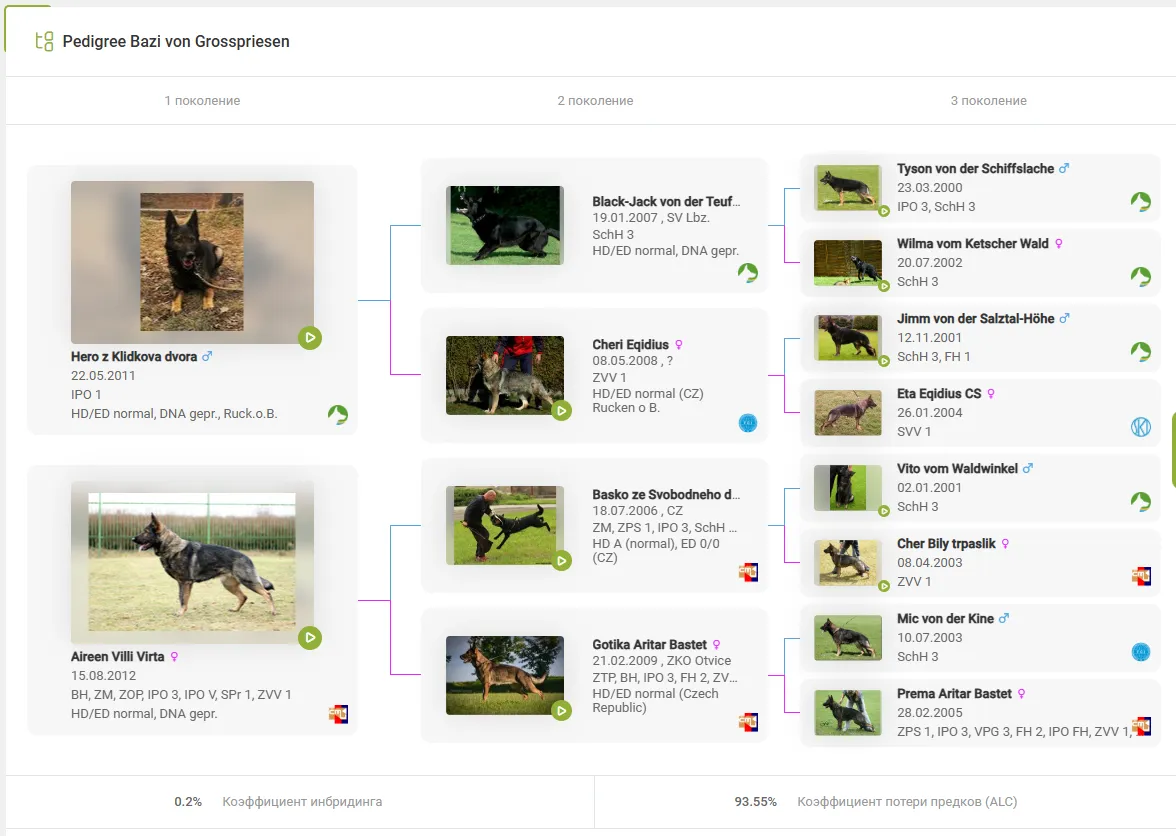Click play icon on Gotika Aritar Bastet photo
Image resolution: width=1176 pixels, height=836 pixels.
click(561, 711)
